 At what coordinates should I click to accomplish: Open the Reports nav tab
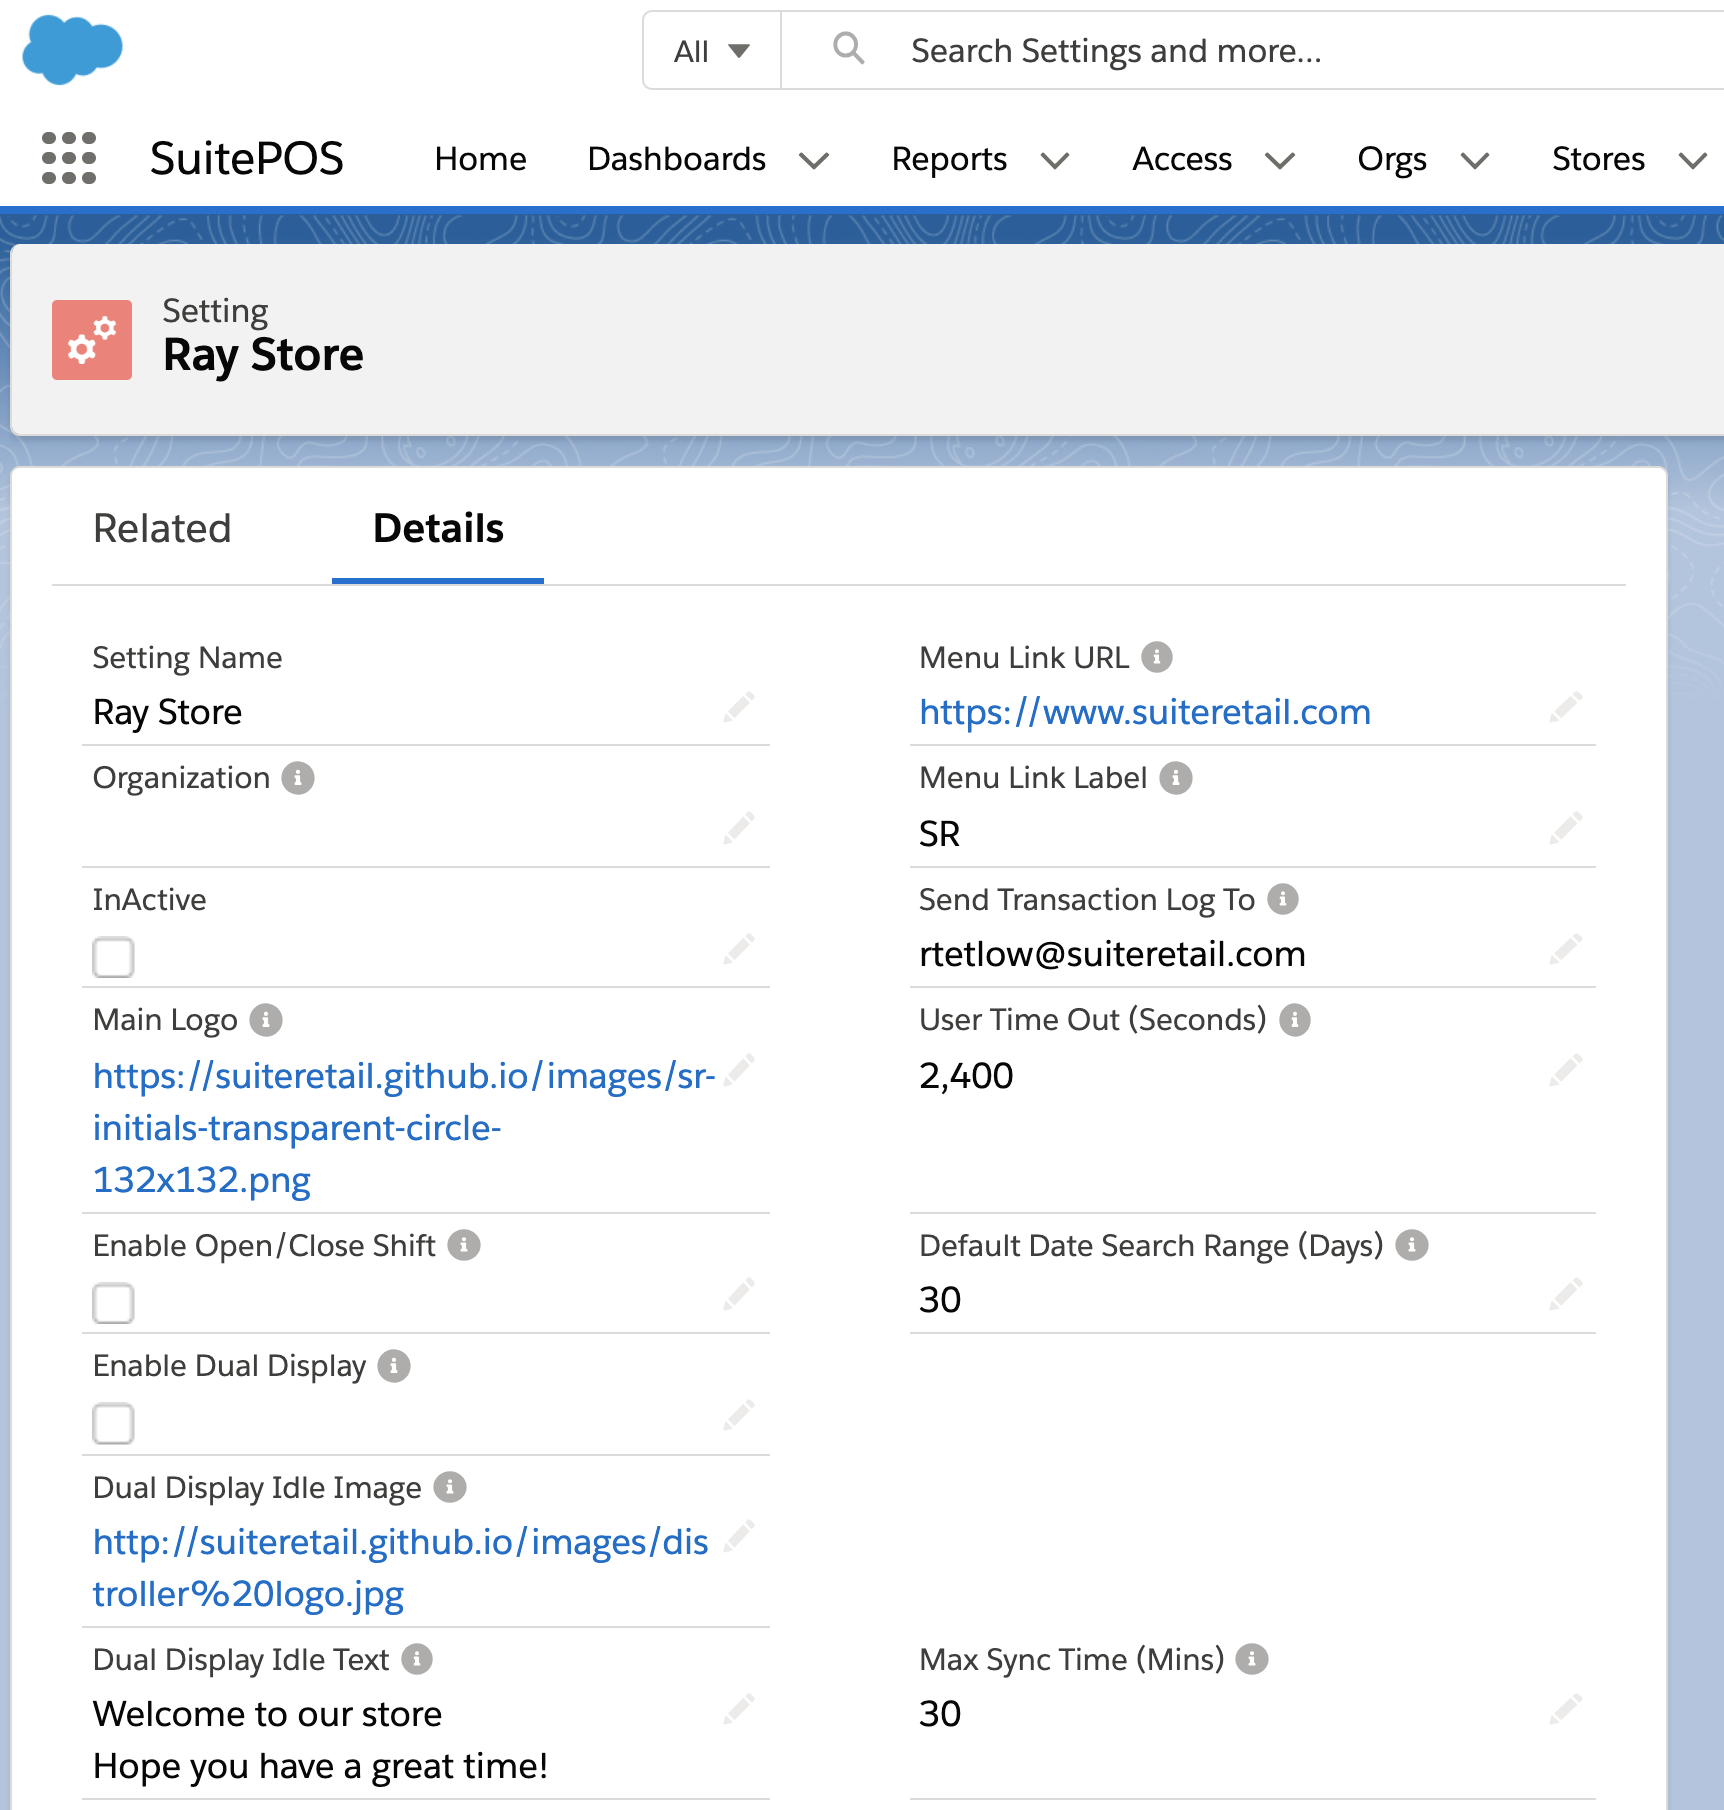pos(949,159)
